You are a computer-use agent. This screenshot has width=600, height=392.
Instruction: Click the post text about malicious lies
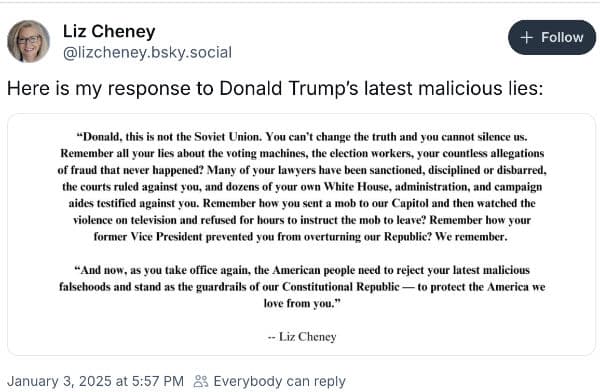[275, 88]
